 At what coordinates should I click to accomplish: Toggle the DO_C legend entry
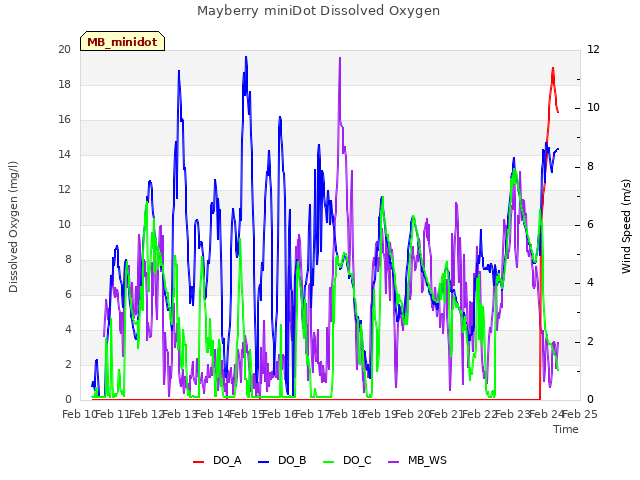click(347, 460)
